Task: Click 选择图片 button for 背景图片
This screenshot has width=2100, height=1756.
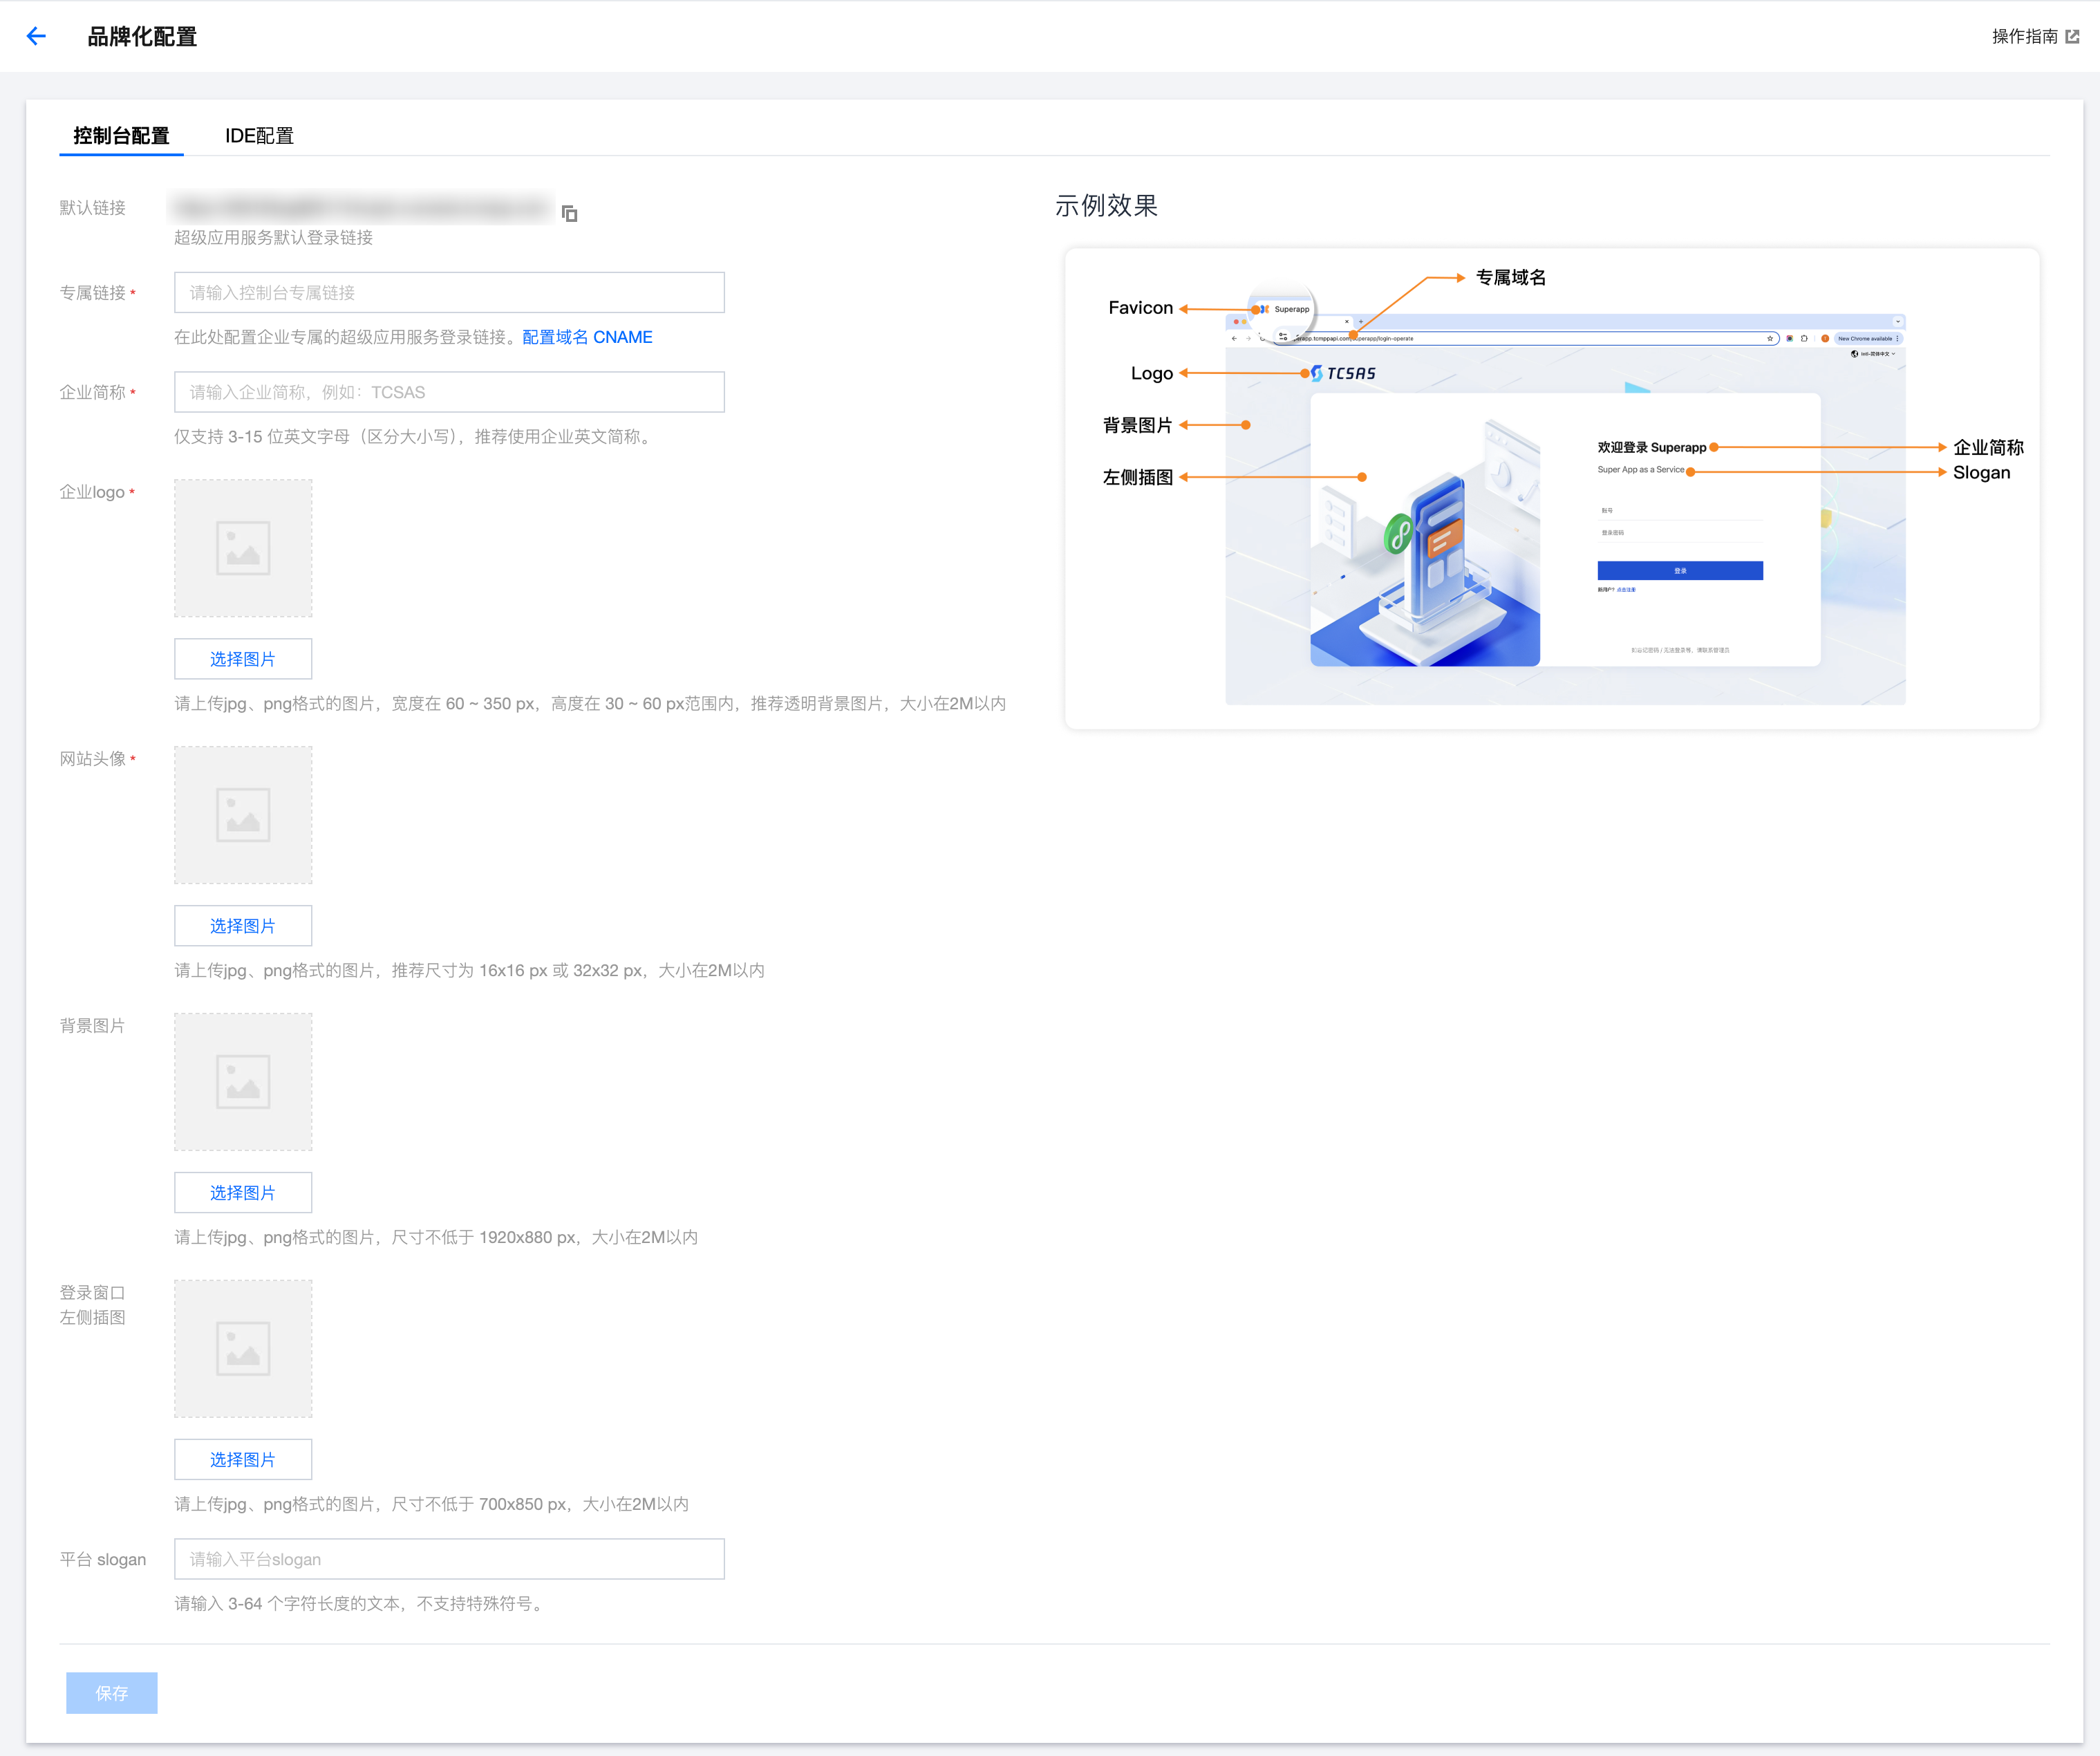Action: (243, 1192)
